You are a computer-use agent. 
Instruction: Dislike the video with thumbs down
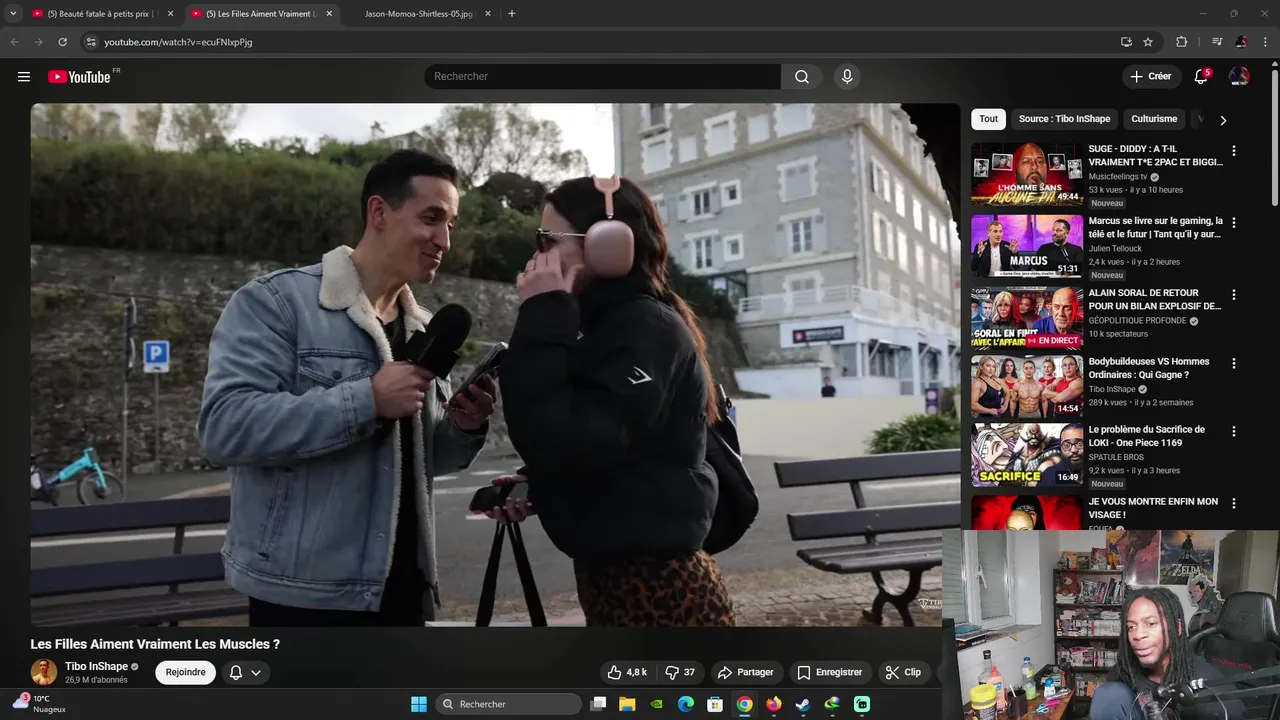tap(681, 672)
